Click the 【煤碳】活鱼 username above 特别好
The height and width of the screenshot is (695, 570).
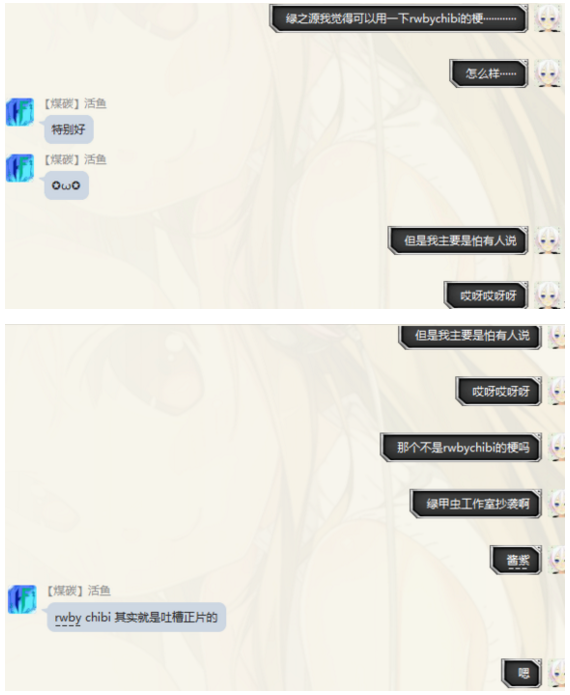[75, 104]
